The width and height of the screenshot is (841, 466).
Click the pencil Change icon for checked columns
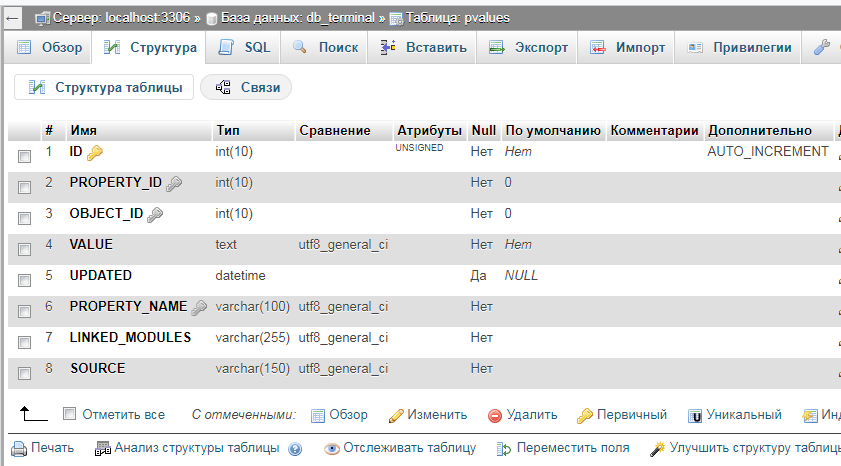coord(396,415)
